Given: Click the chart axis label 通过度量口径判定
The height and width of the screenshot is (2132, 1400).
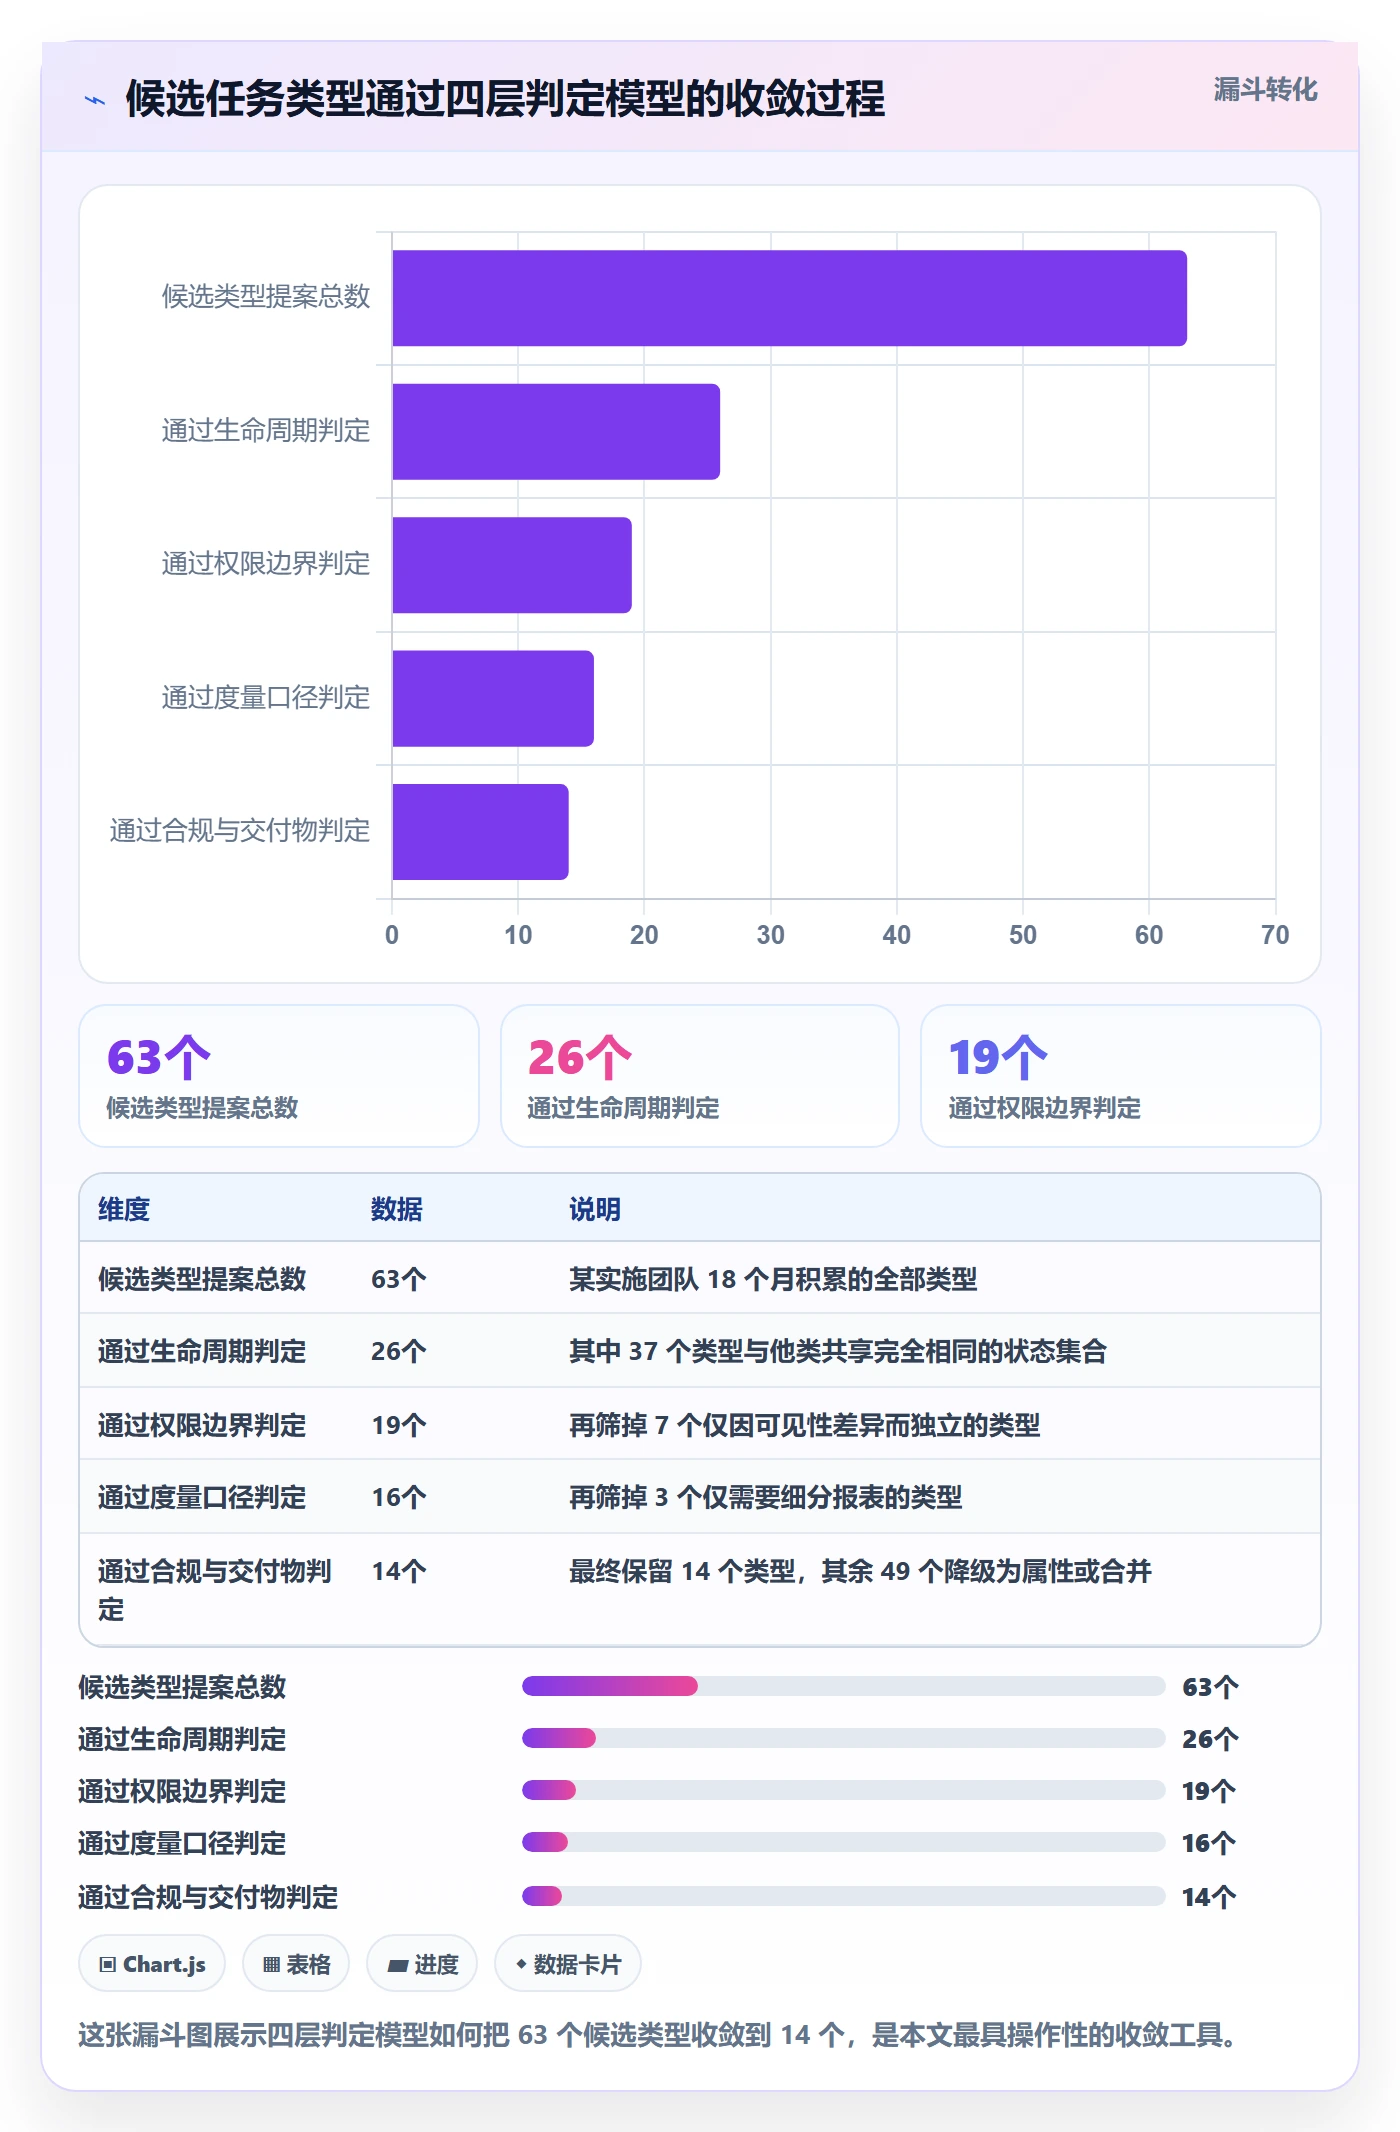Looking at the screenshot, I should (266, 697).
